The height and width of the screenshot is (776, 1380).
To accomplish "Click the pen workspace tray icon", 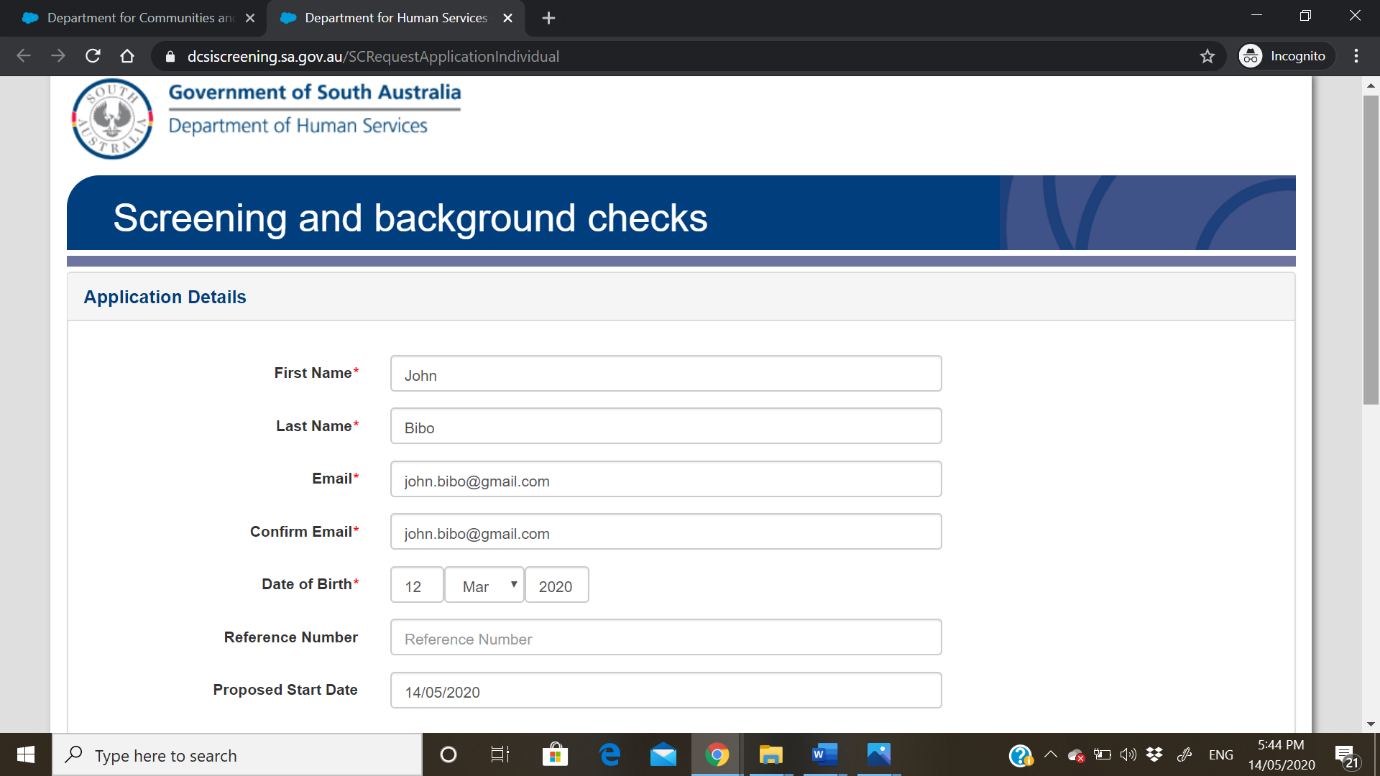I will click(x=1185, y=755).
